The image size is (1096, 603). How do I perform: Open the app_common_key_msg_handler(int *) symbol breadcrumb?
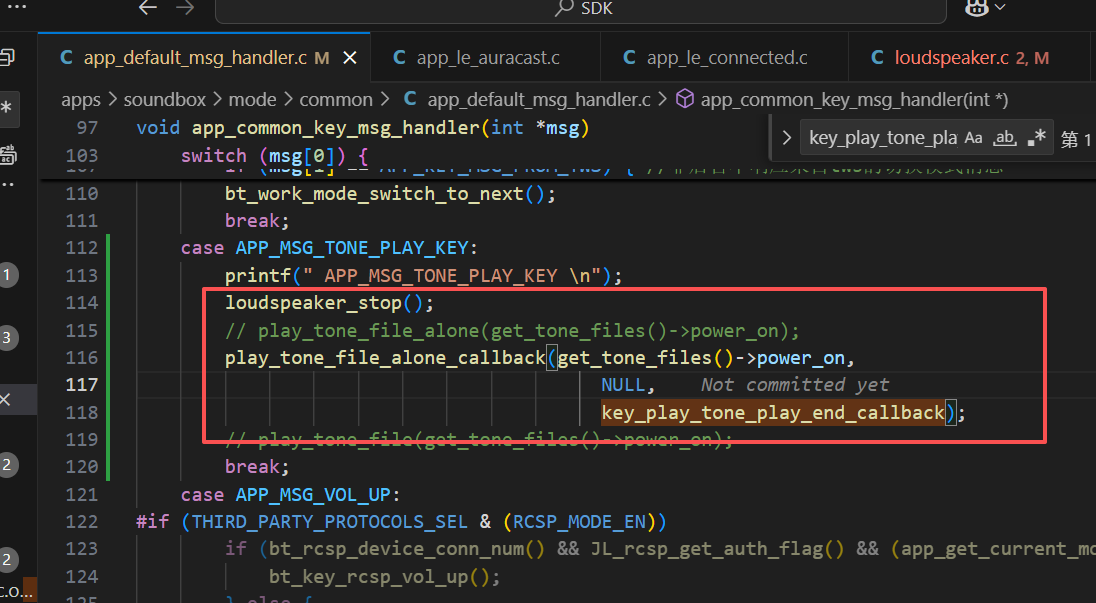842,100
